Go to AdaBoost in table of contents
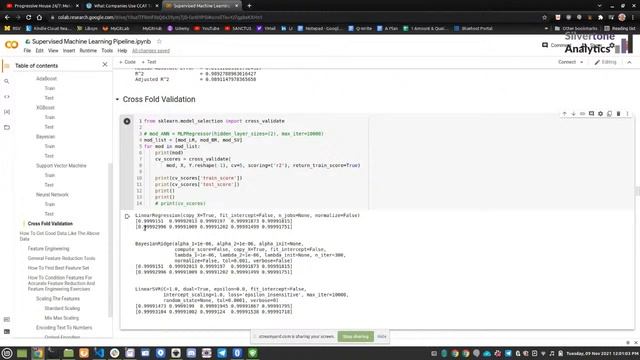The width and height of the screenshot is (640, 360). 46,78
